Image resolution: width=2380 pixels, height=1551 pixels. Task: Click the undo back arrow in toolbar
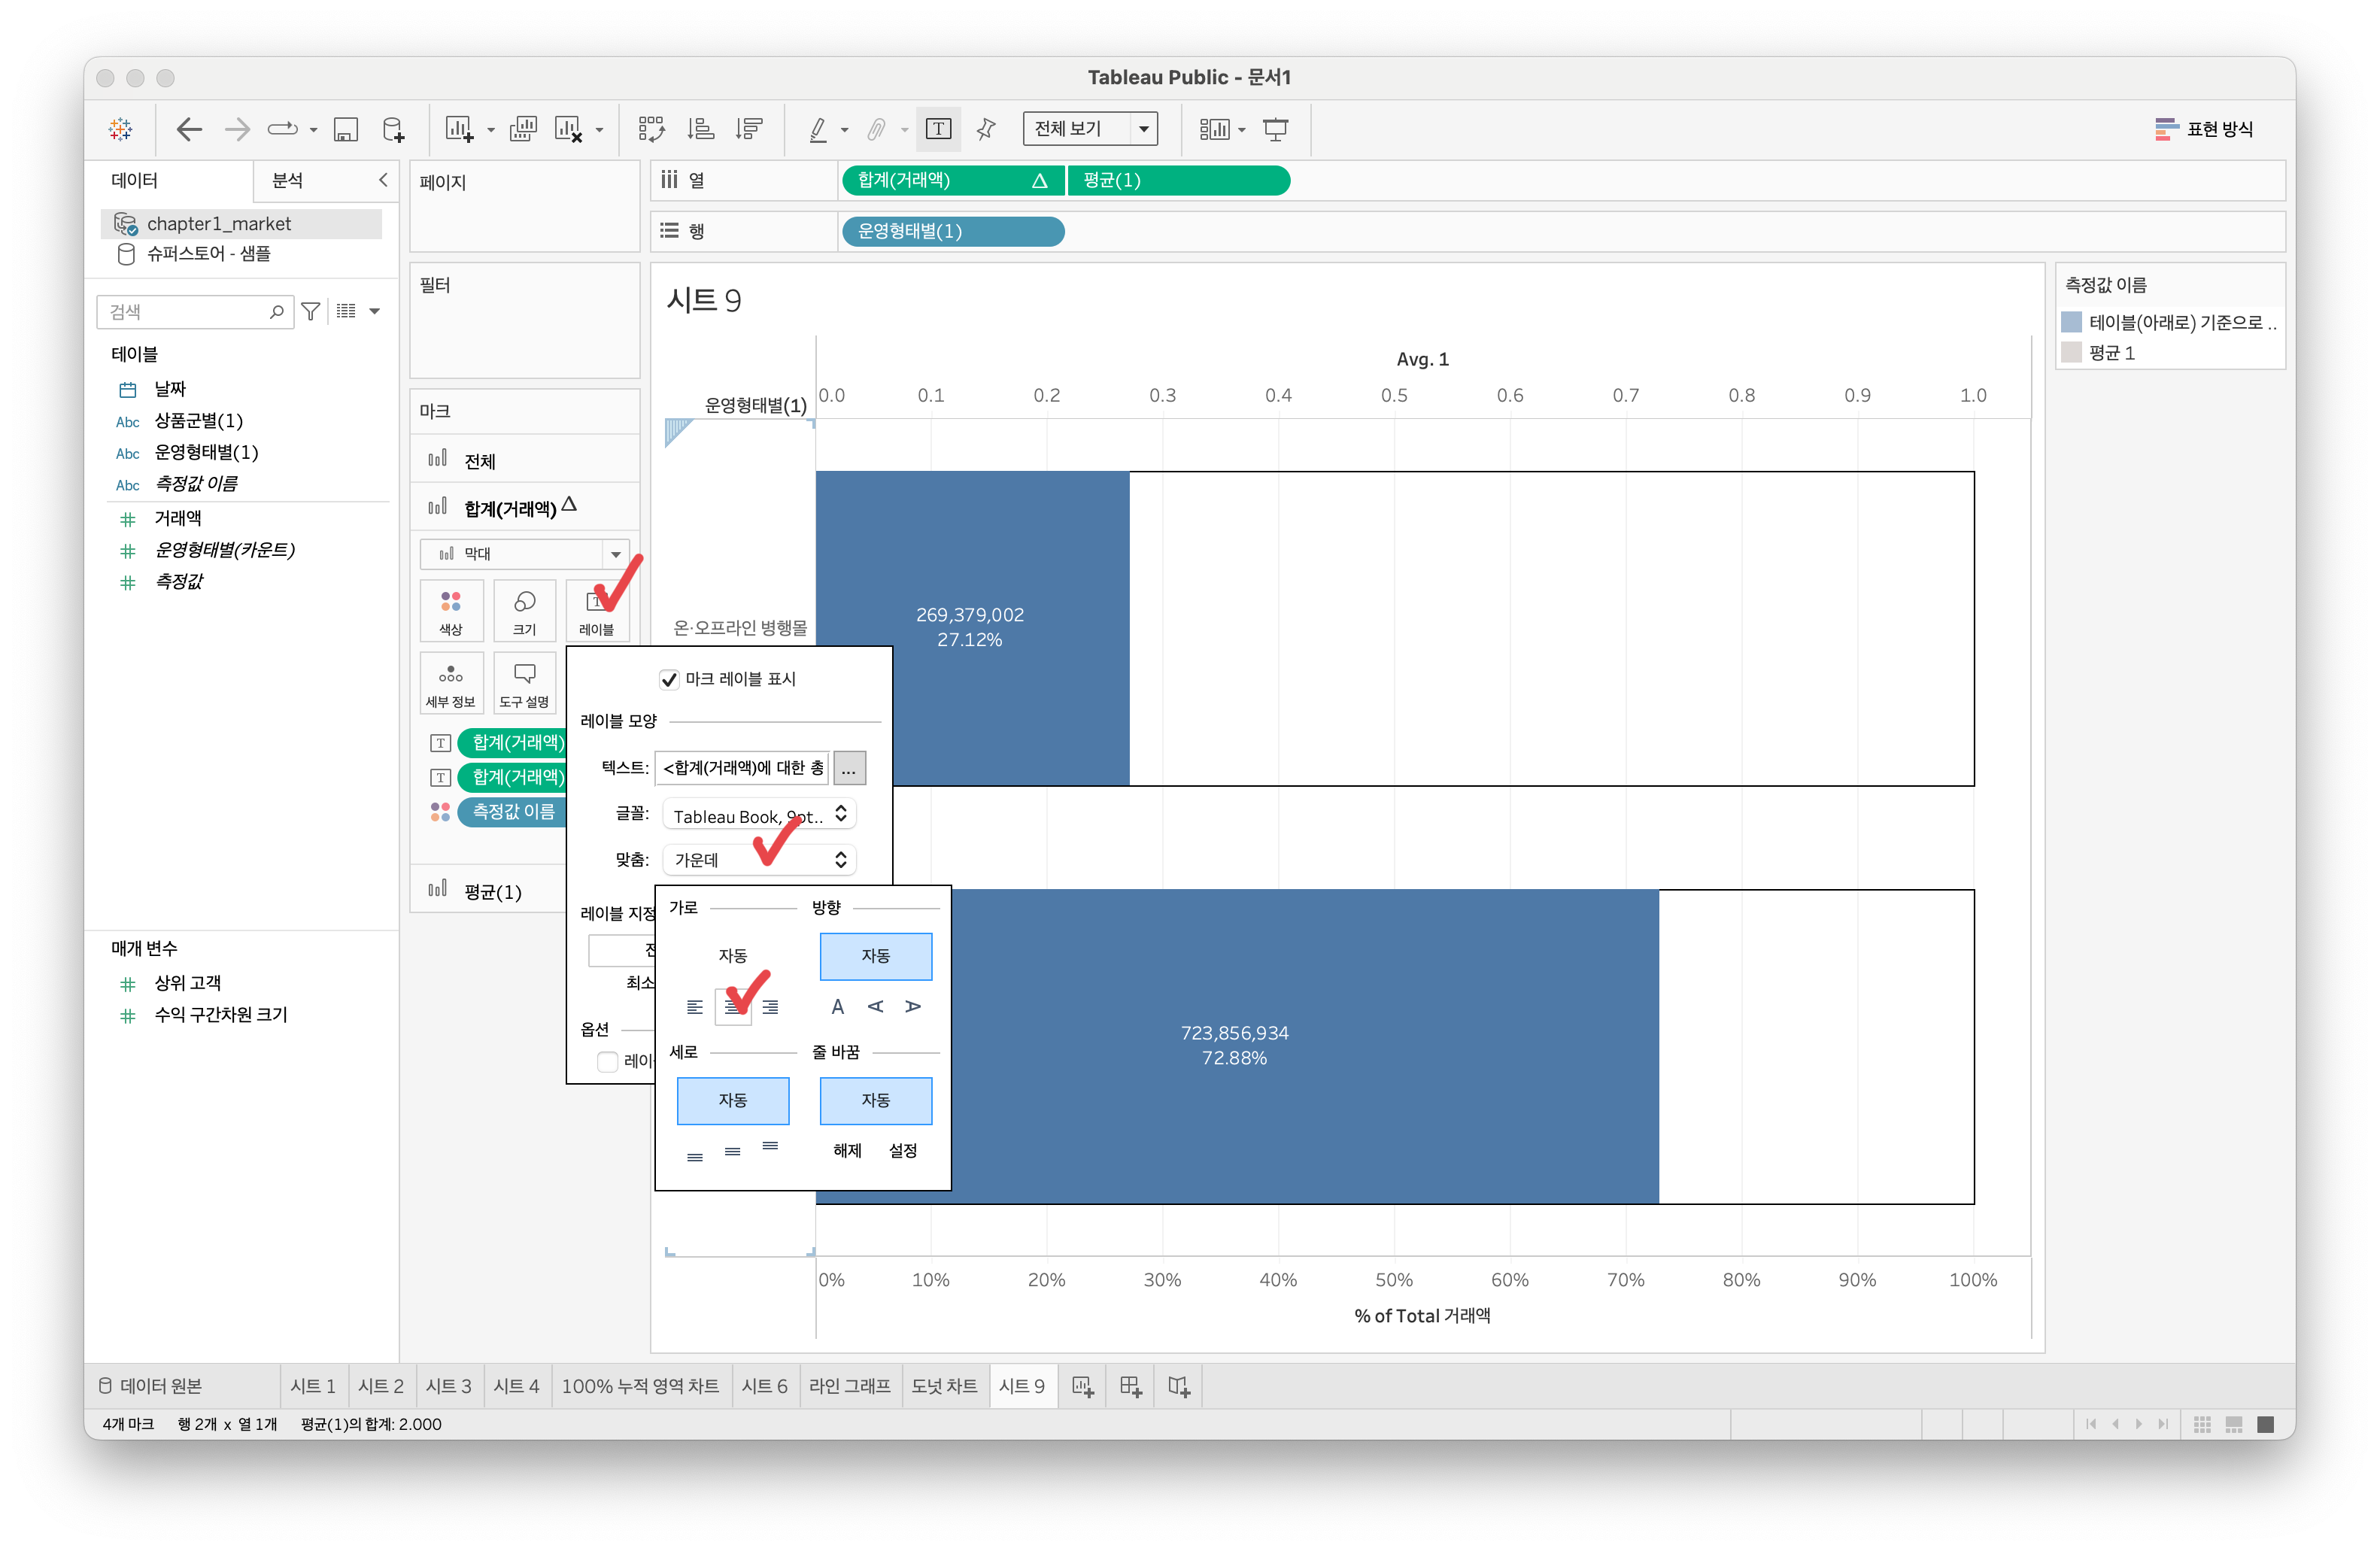188,129
